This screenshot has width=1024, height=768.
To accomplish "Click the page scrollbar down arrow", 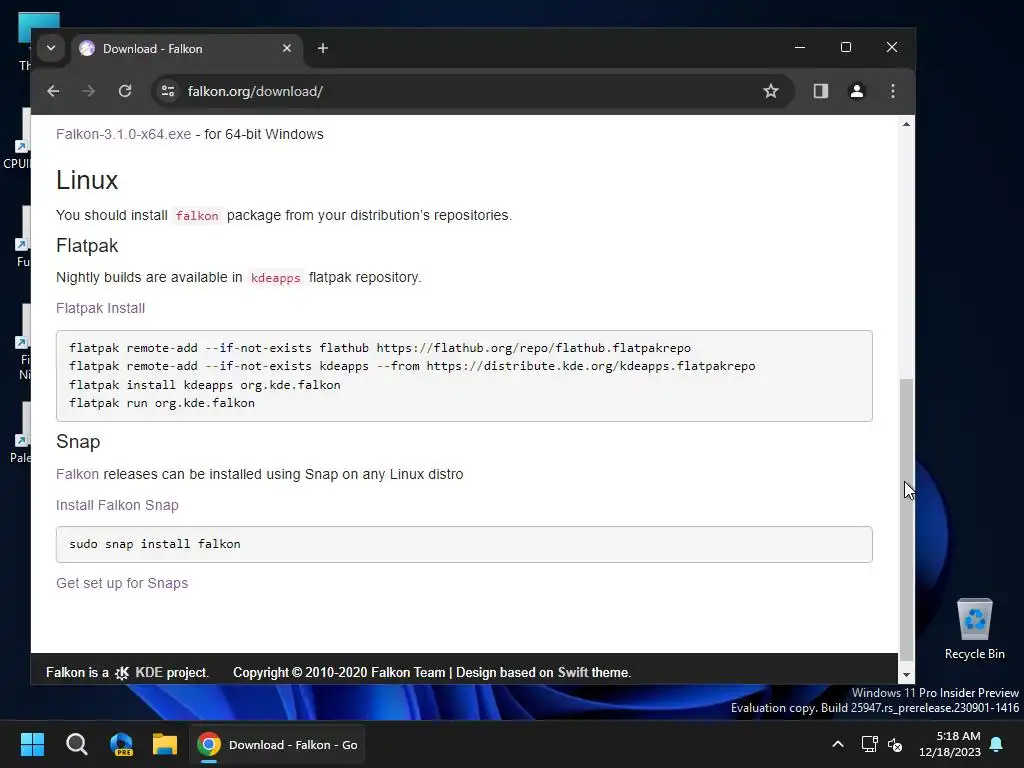I will click(x=906, y=675).
